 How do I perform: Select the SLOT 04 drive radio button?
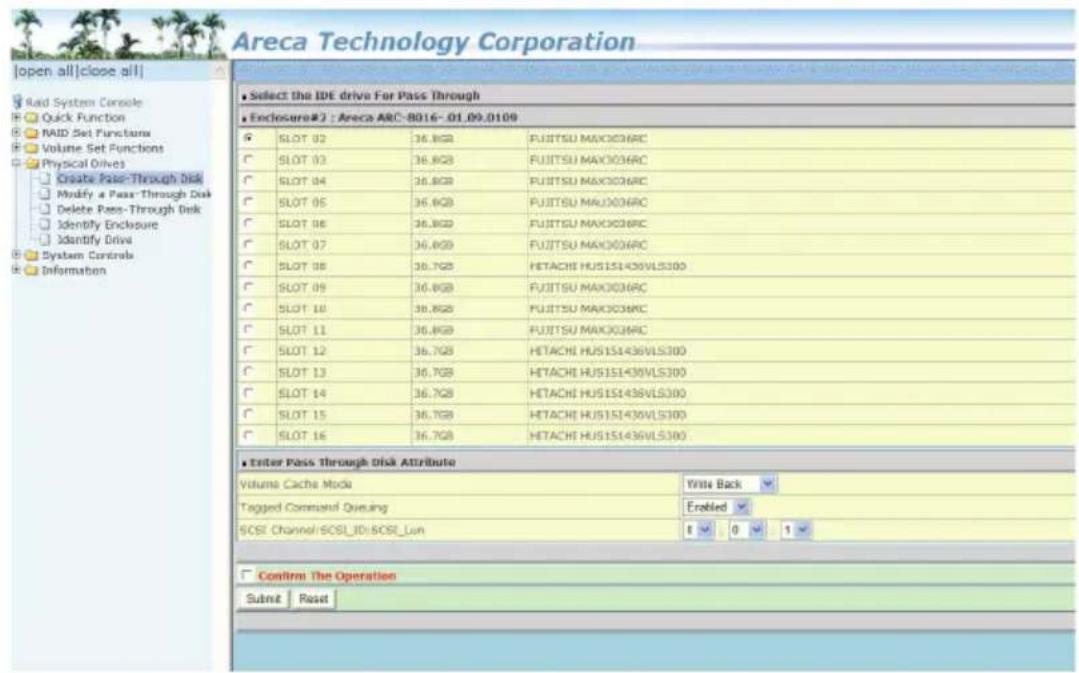(x=248, y=181)
